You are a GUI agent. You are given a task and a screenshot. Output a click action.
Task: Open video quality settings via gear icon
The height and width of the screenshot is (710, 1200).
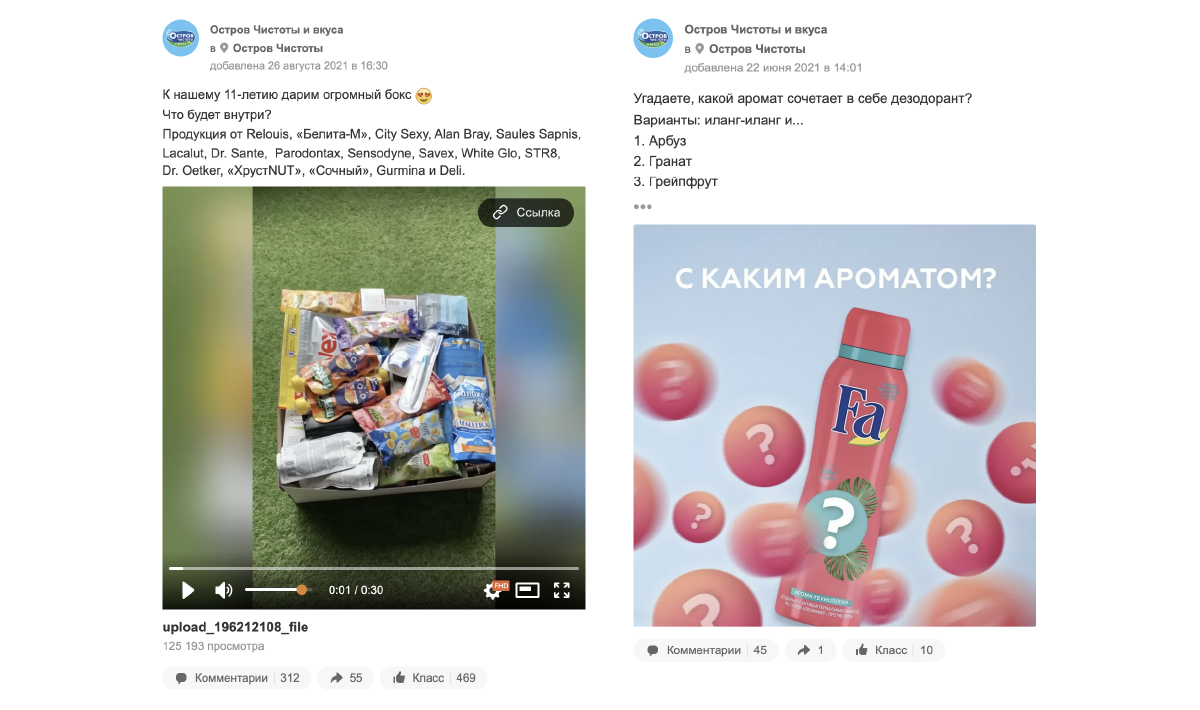tap(492, 590)
